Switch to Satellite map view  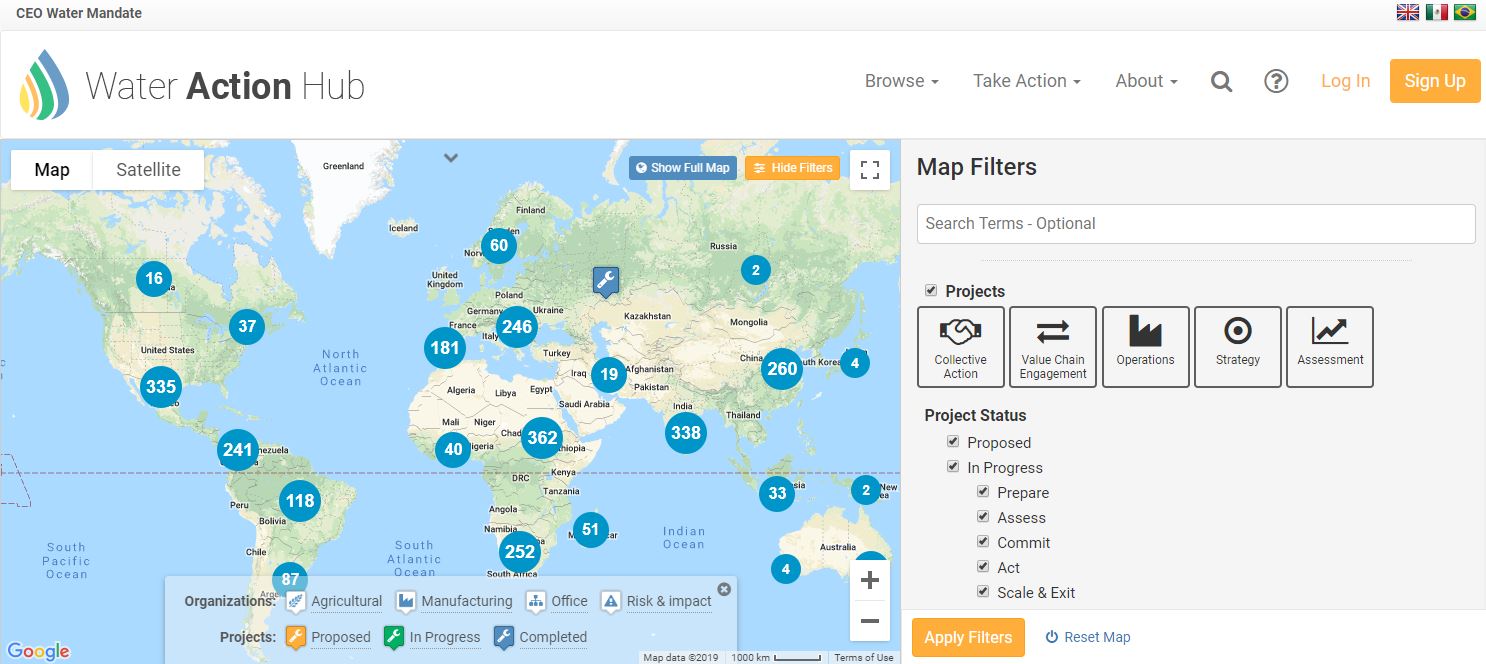(148, 170)
